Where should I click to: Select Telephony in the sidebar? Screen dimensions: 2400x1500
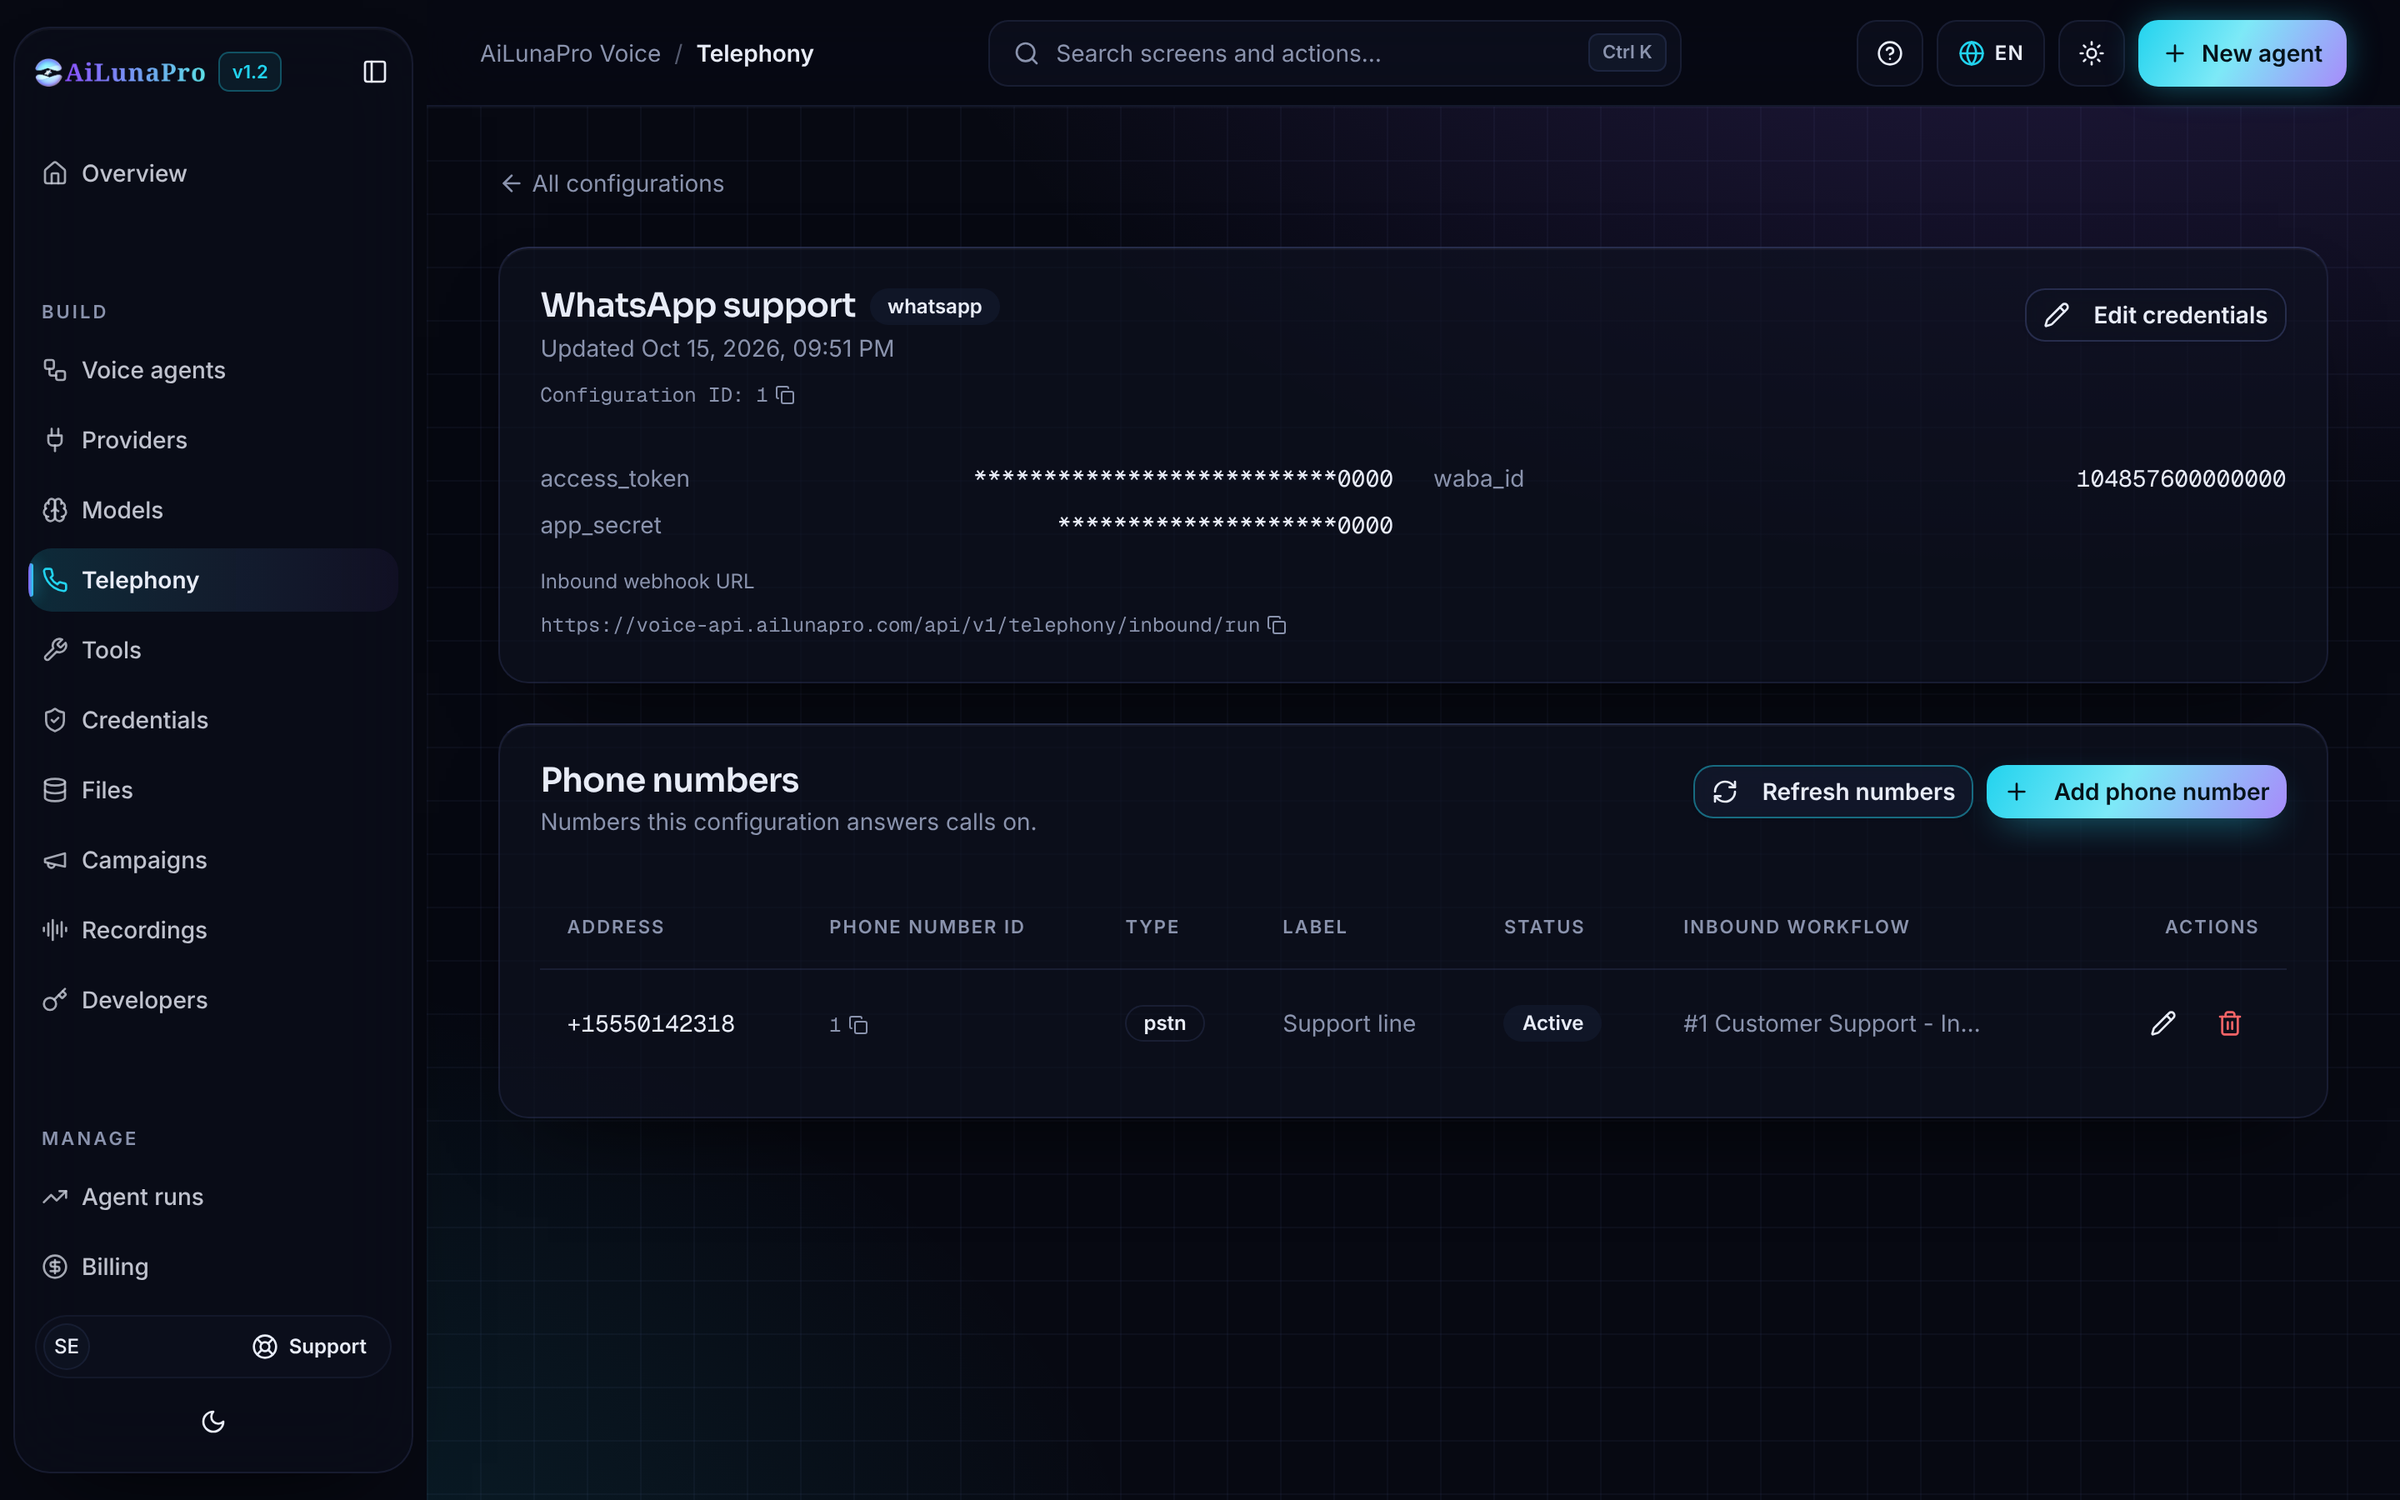point(213,580)
